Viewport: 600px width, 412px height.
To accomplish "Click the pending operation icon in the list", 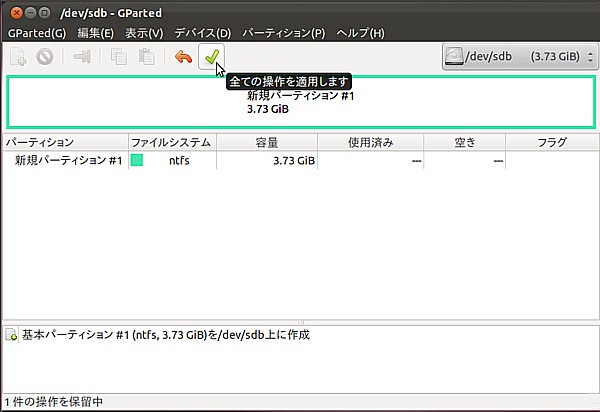I will coord(11,335).
